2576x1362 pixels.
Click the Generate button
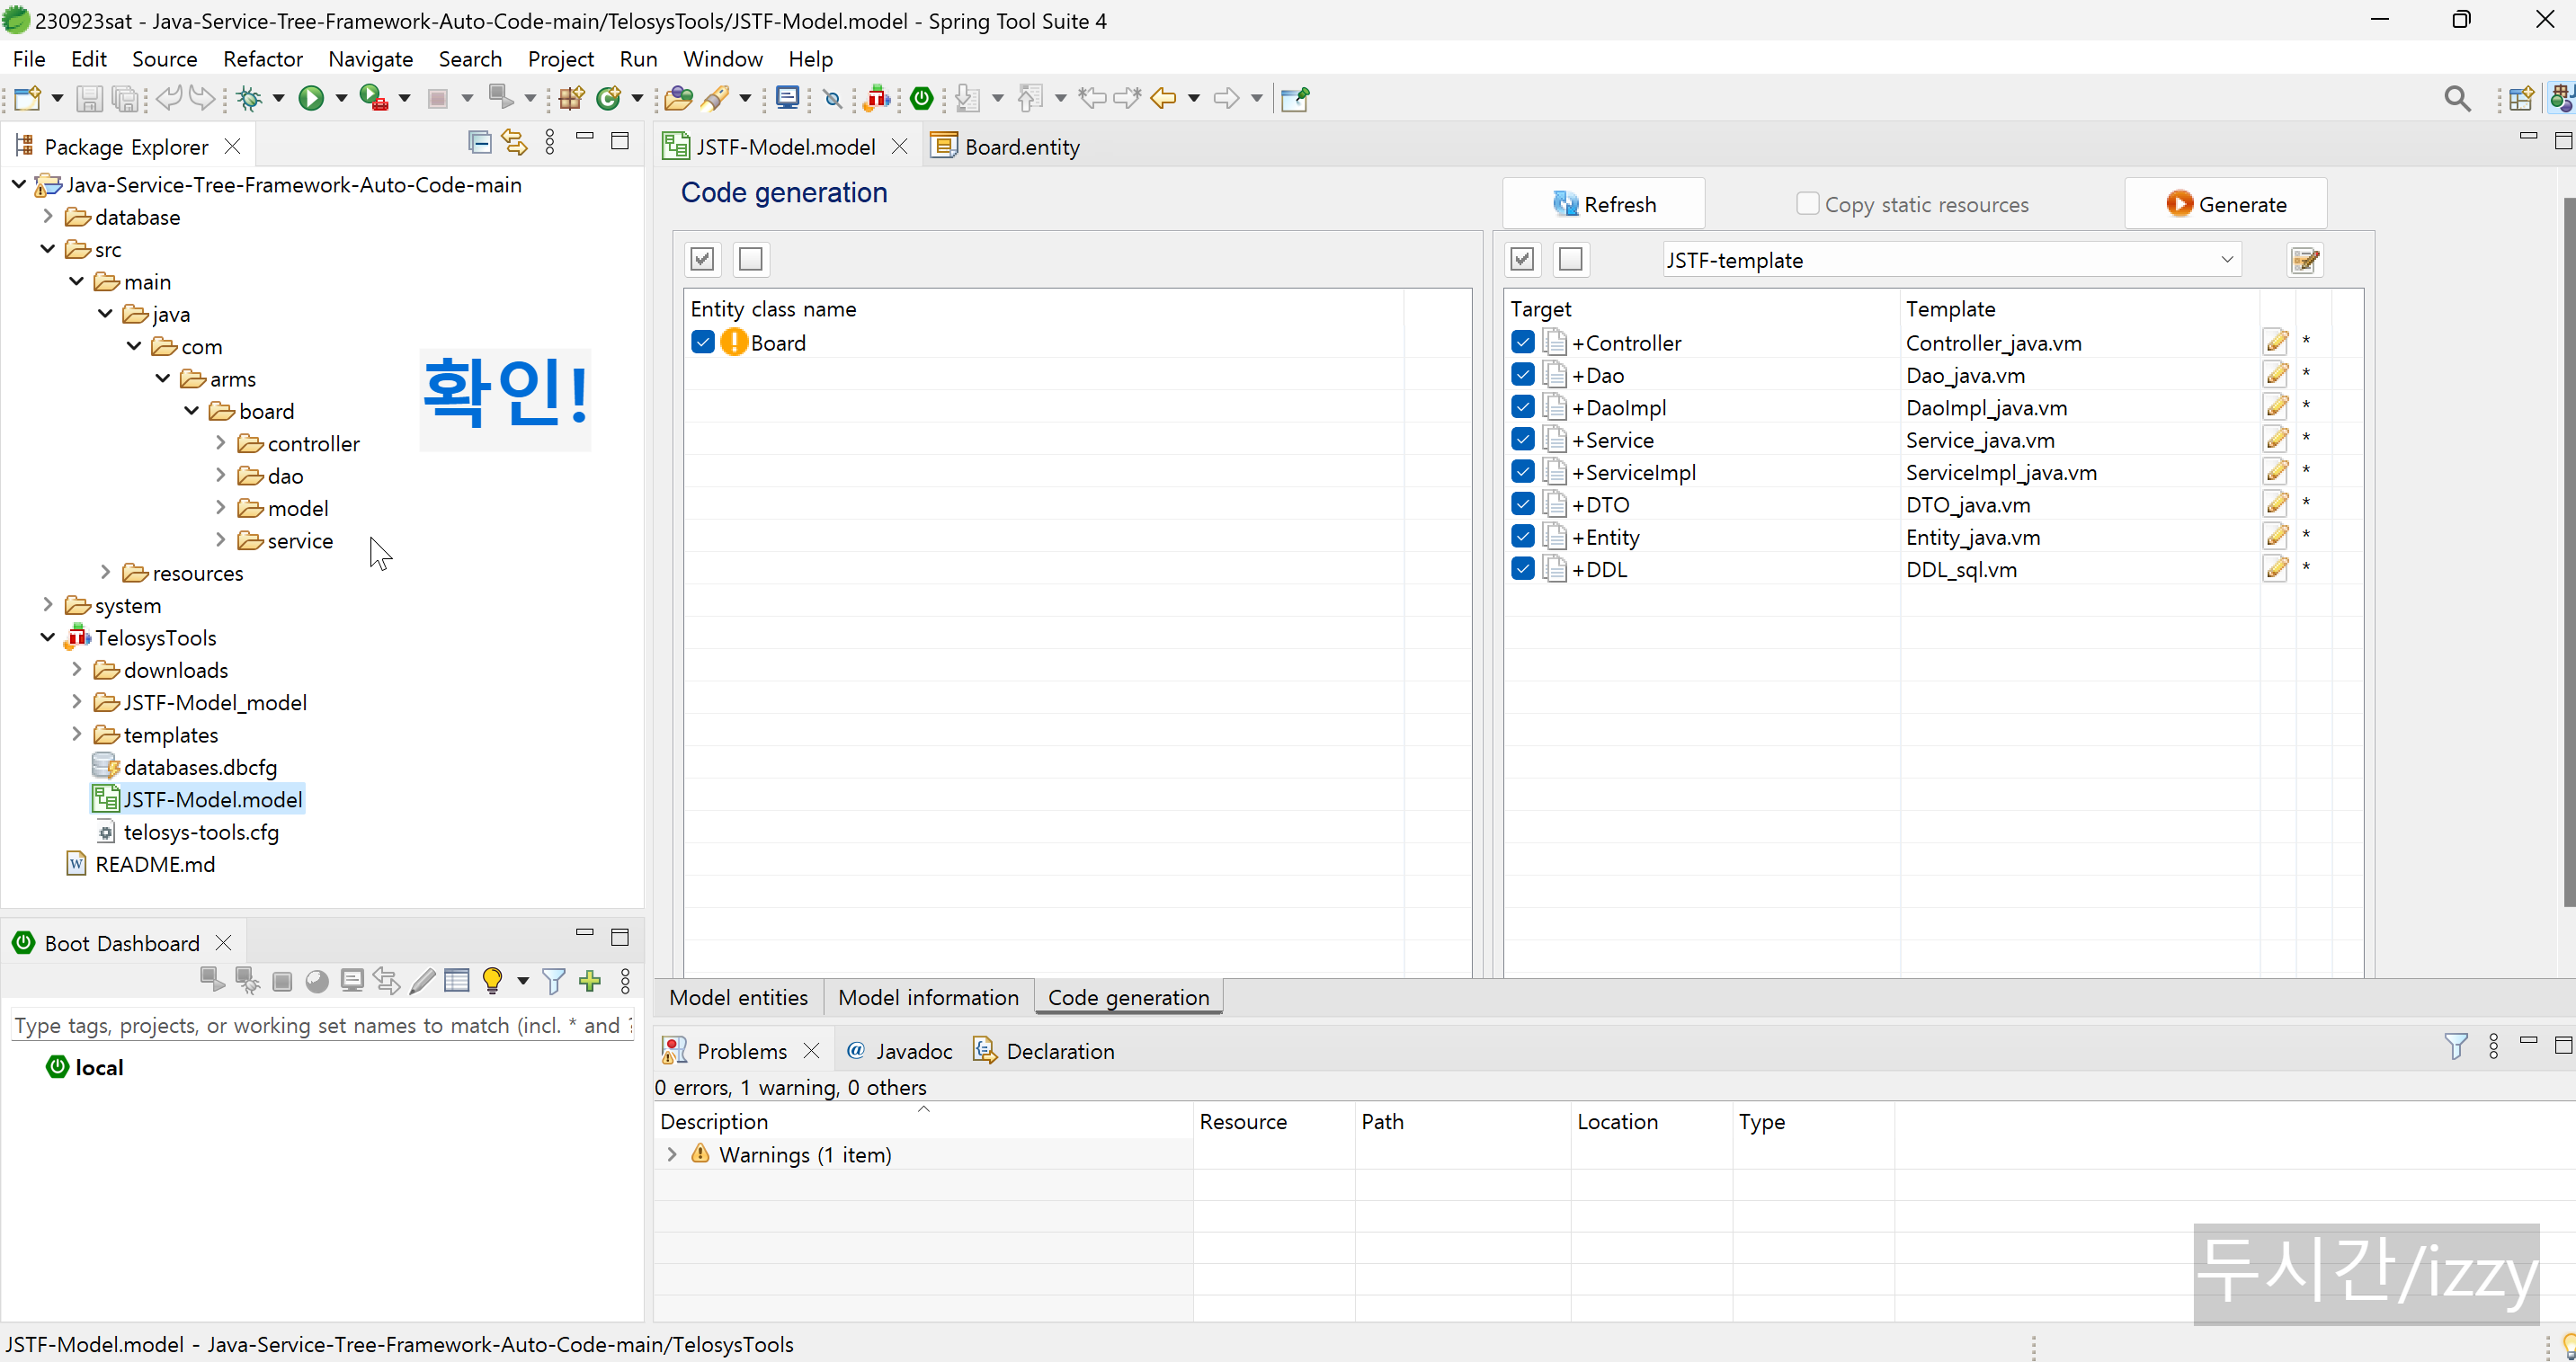tap(2226, 204)
